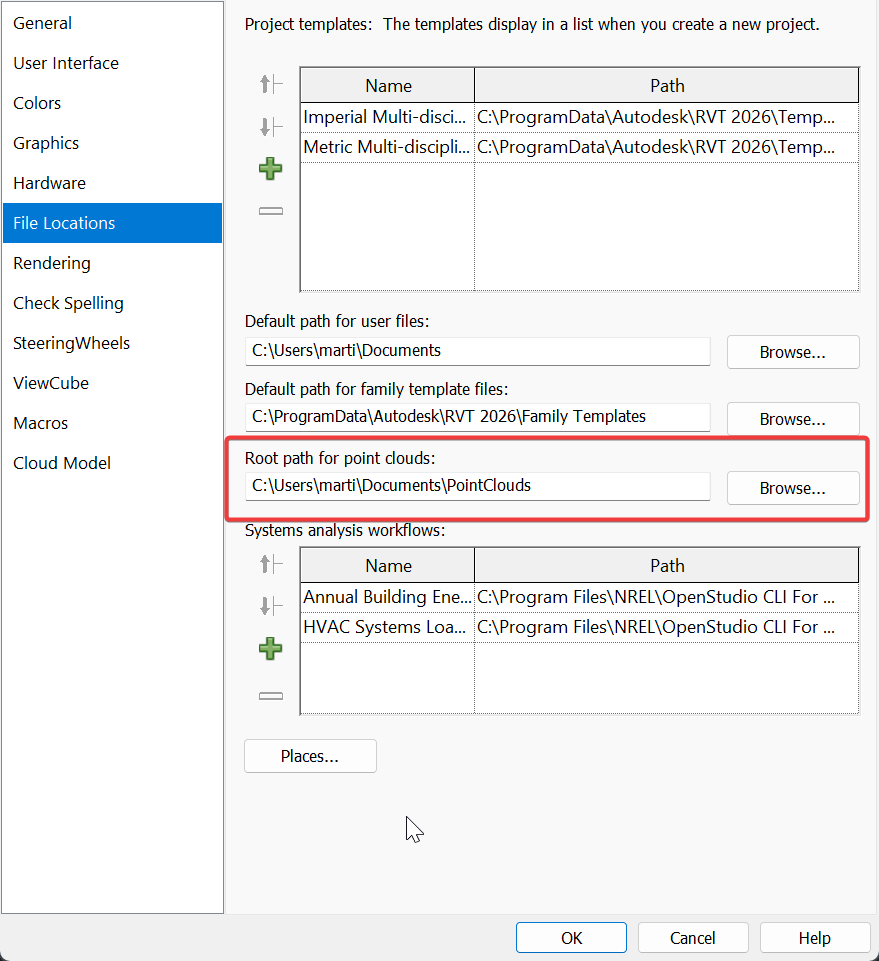Open Help for options

[815, 938]
